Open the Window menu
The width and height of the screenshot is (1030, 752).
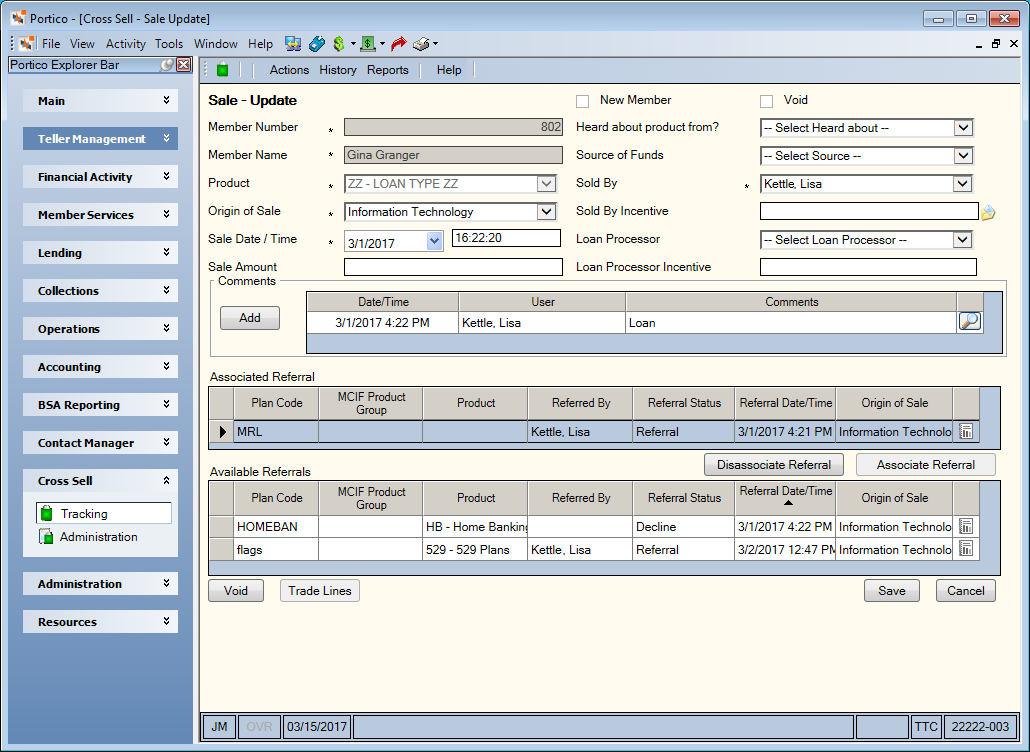215,44
